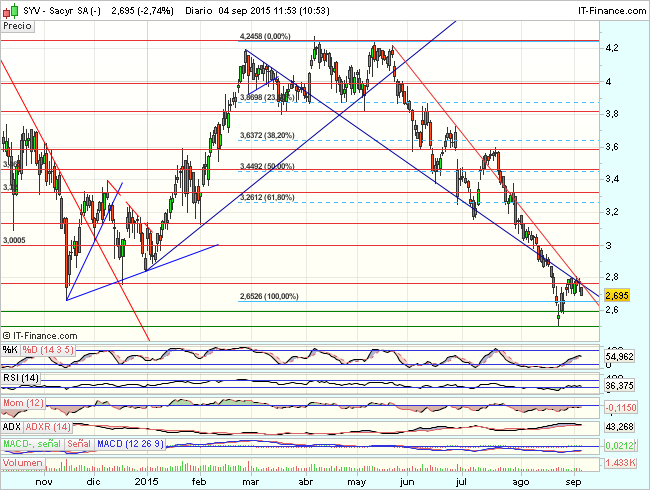Viewport: 650px width, 490px height.
Task: Select the %K stochastic indicator label
Action: click(x=10, y=349)
